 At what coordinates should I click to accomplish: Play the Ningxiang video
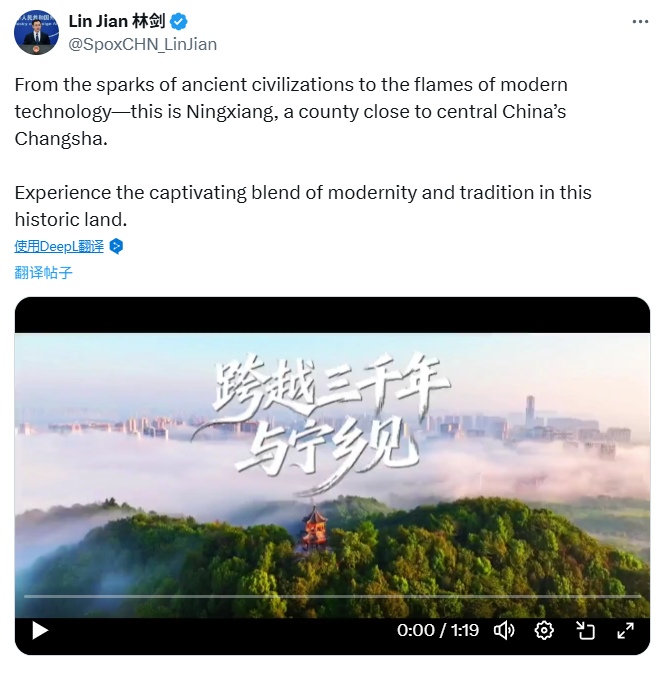pos(40,631)
